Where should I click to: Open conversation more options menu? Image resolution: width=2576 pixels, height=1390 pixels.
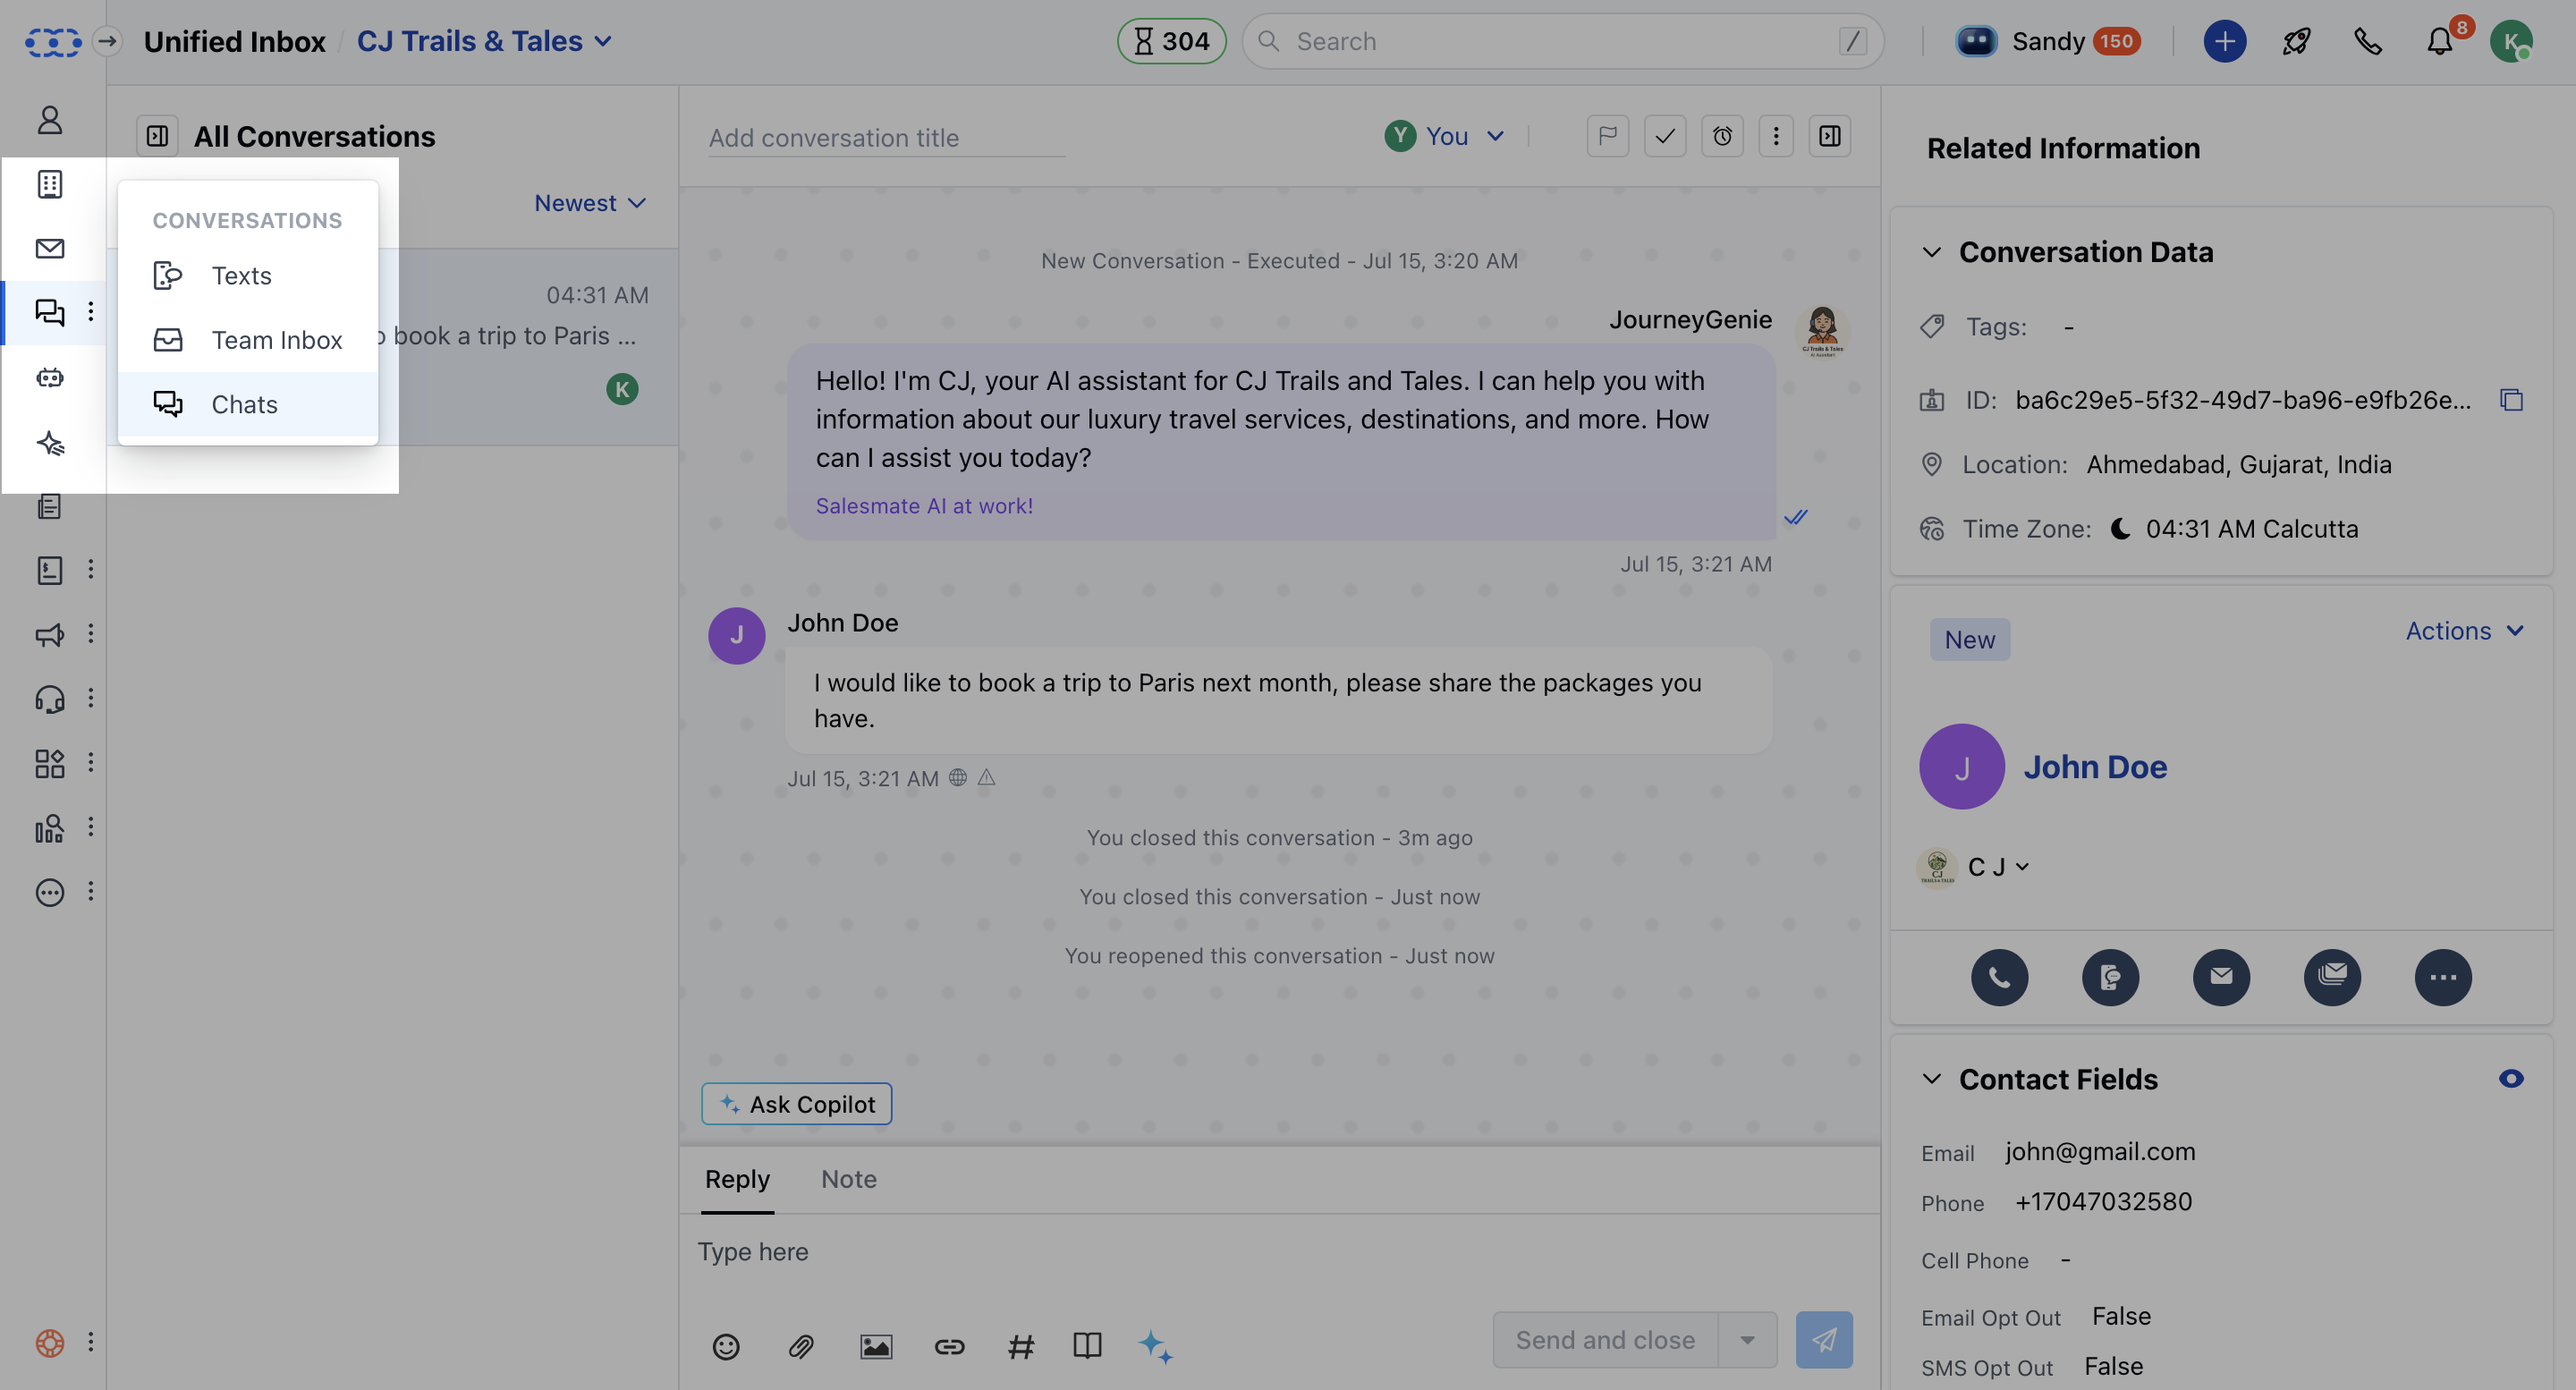(x=1776, y=136)
